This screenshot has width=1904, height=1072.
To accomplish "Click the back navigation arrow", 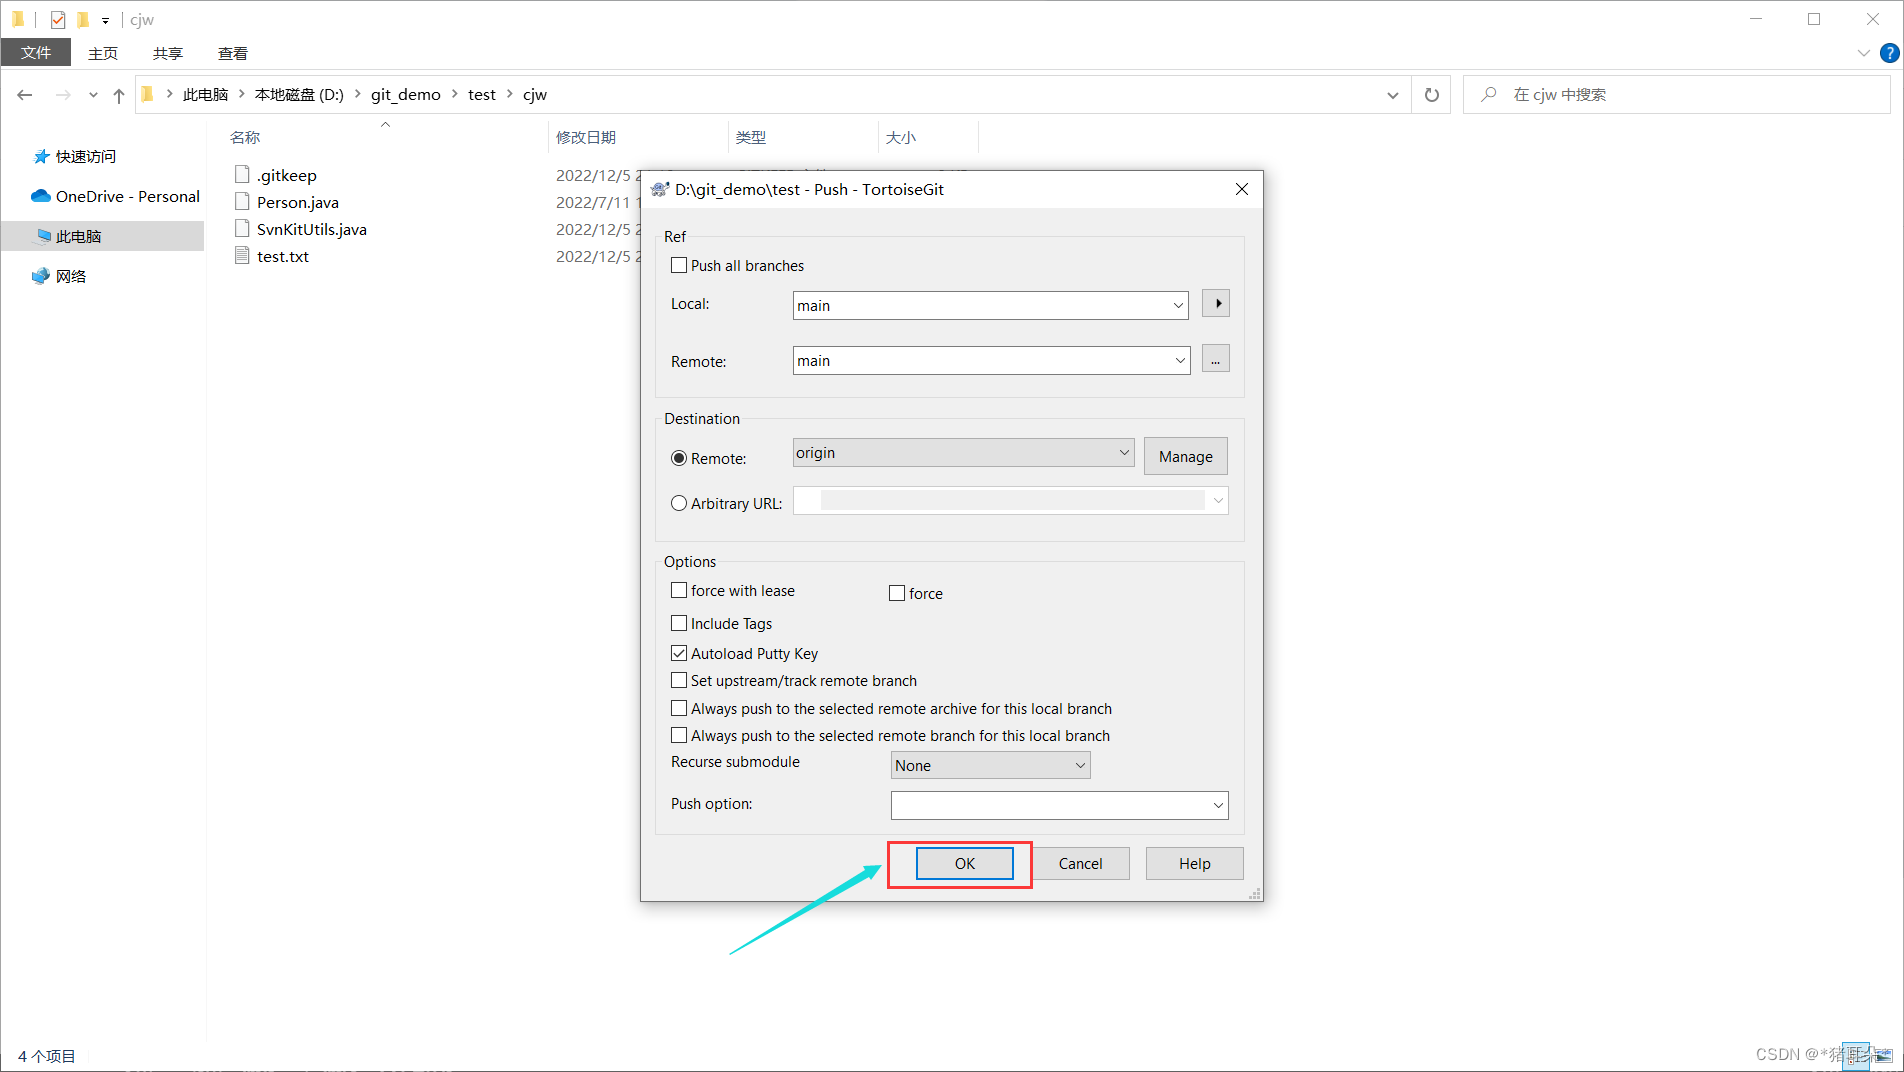I will [x=24, y=94].
